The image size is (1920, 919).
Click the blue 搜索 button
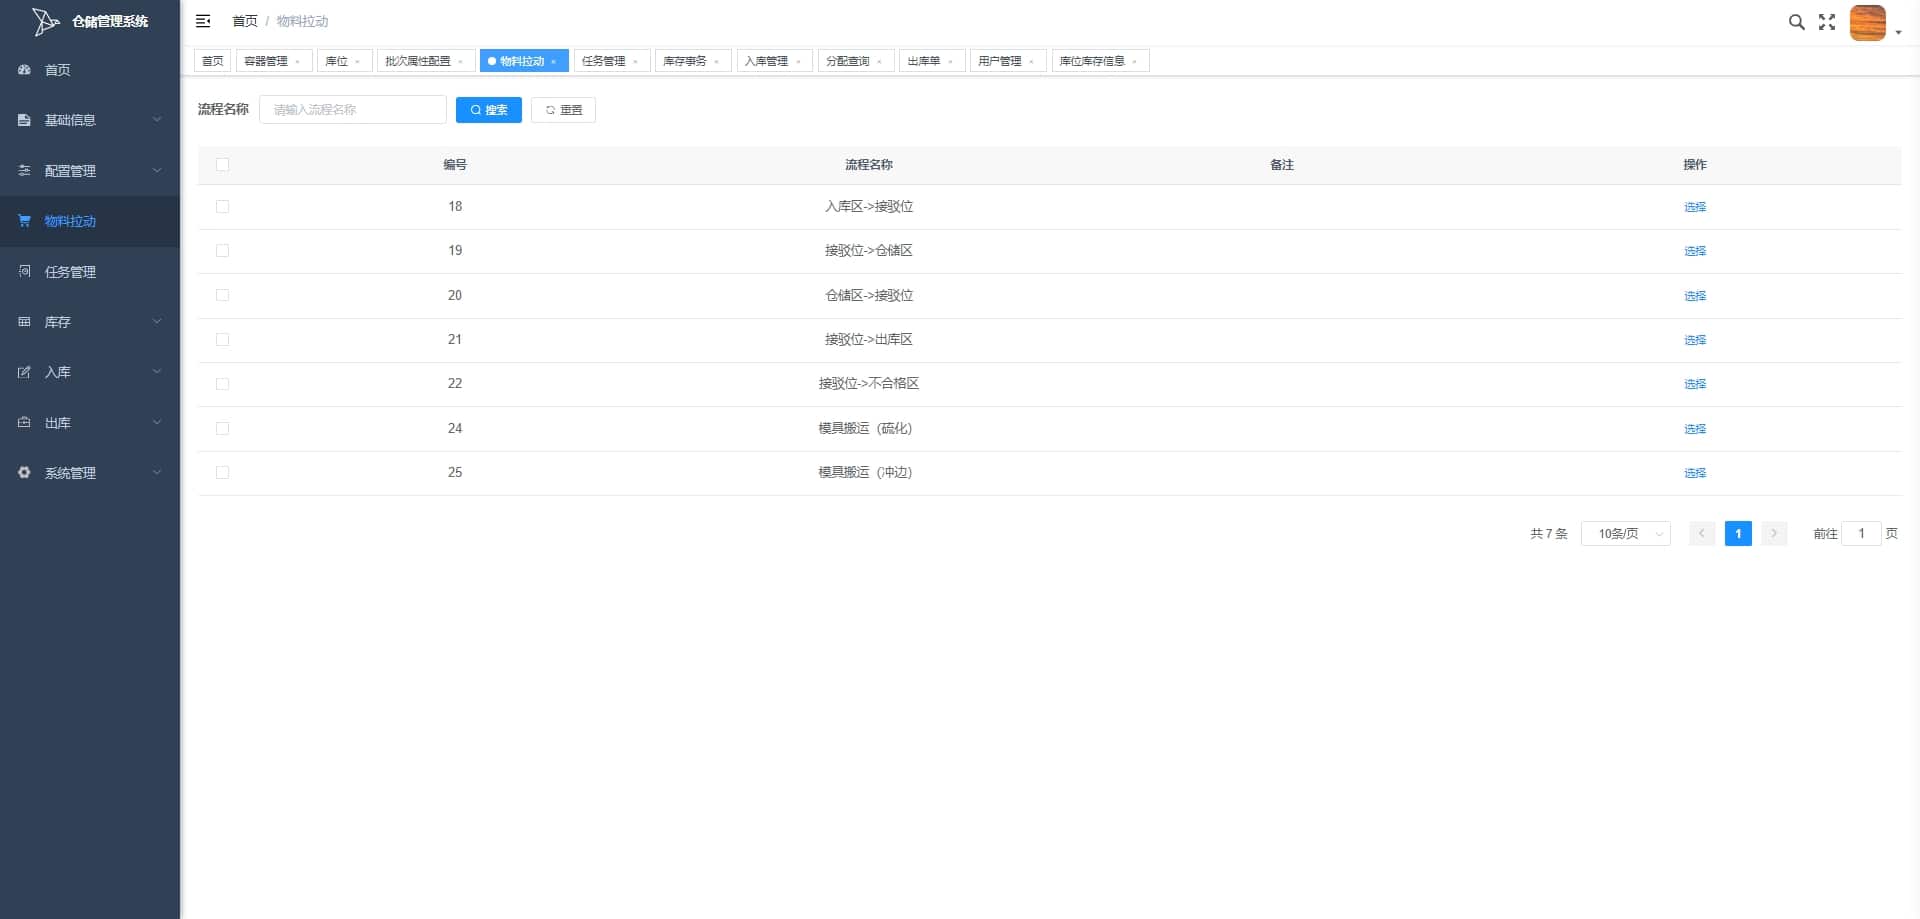(x=489, y=110)
